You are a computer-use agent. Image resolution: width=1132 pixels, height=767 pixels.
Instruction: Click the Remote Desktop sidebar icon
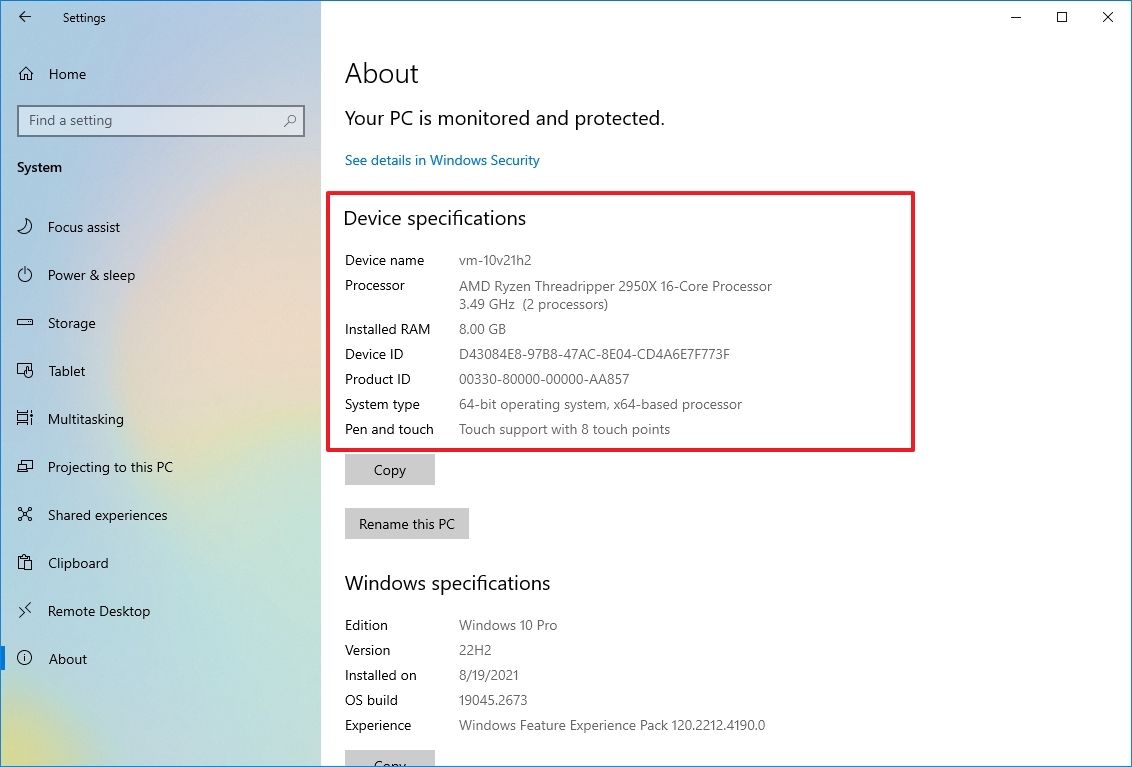point(24,611)
